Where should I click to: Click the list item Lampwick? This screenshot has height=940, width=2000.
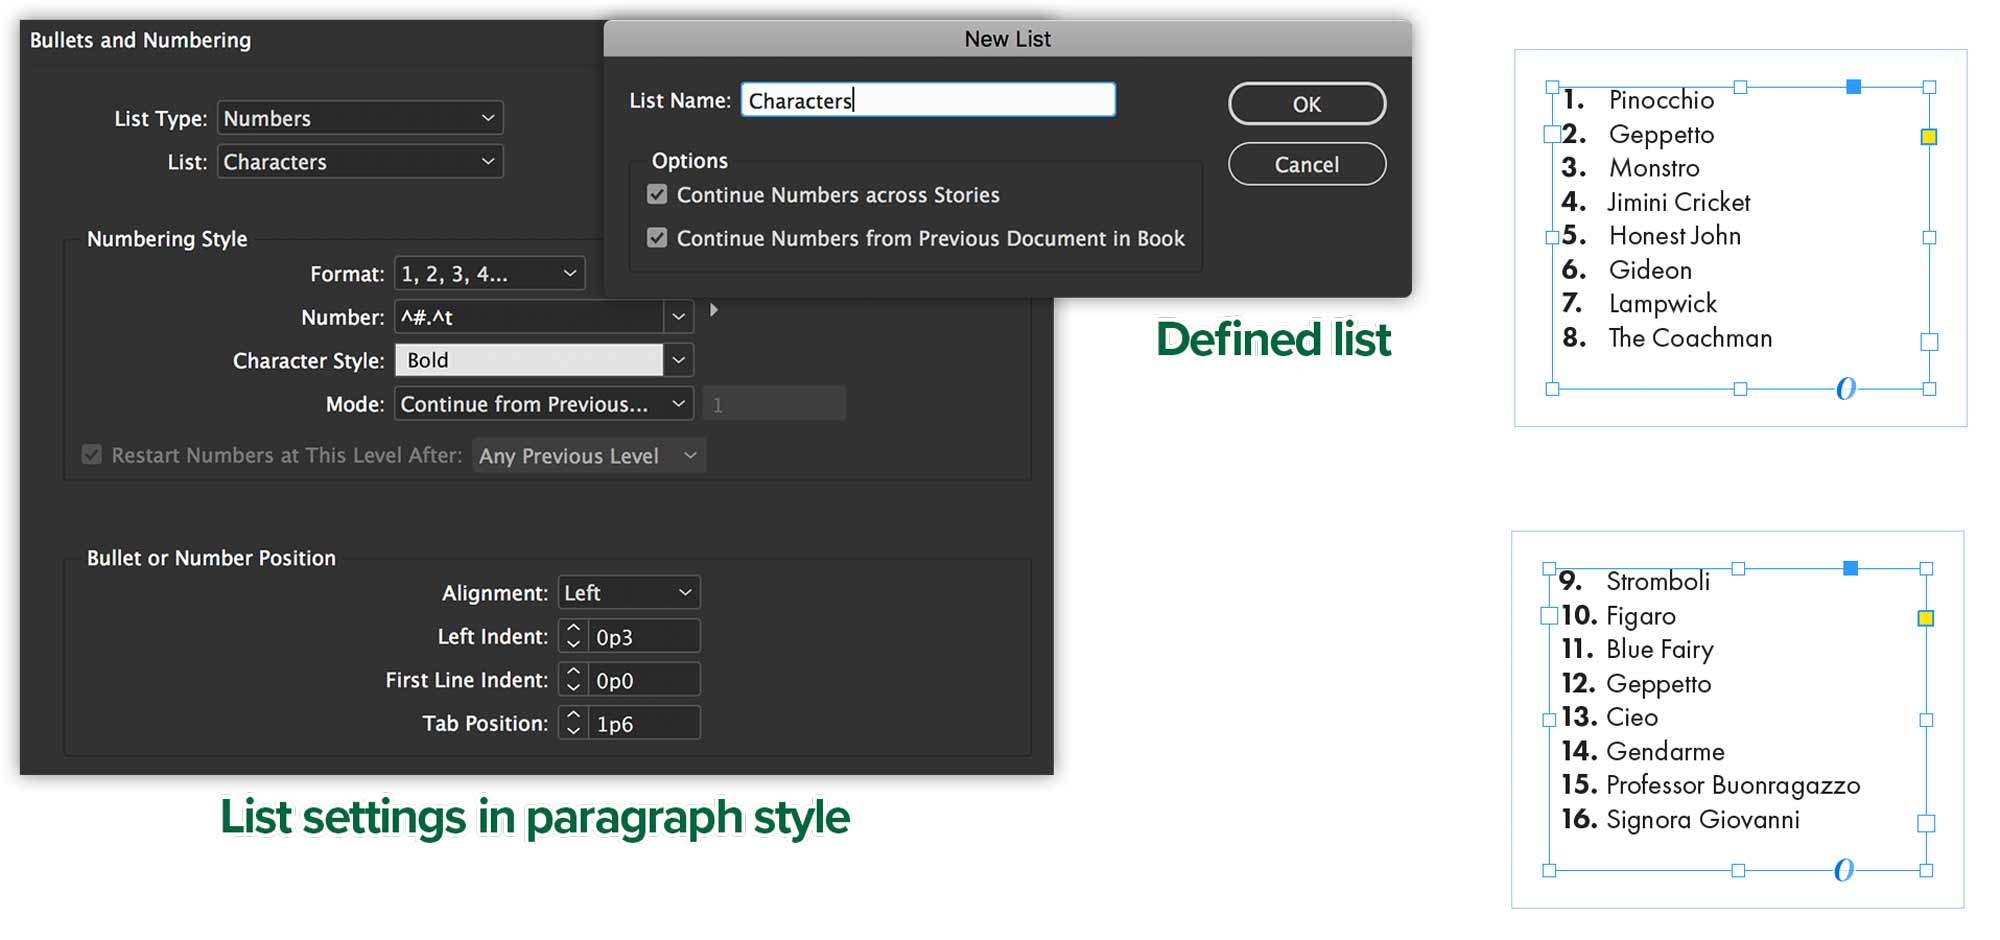pos(1663,304)
